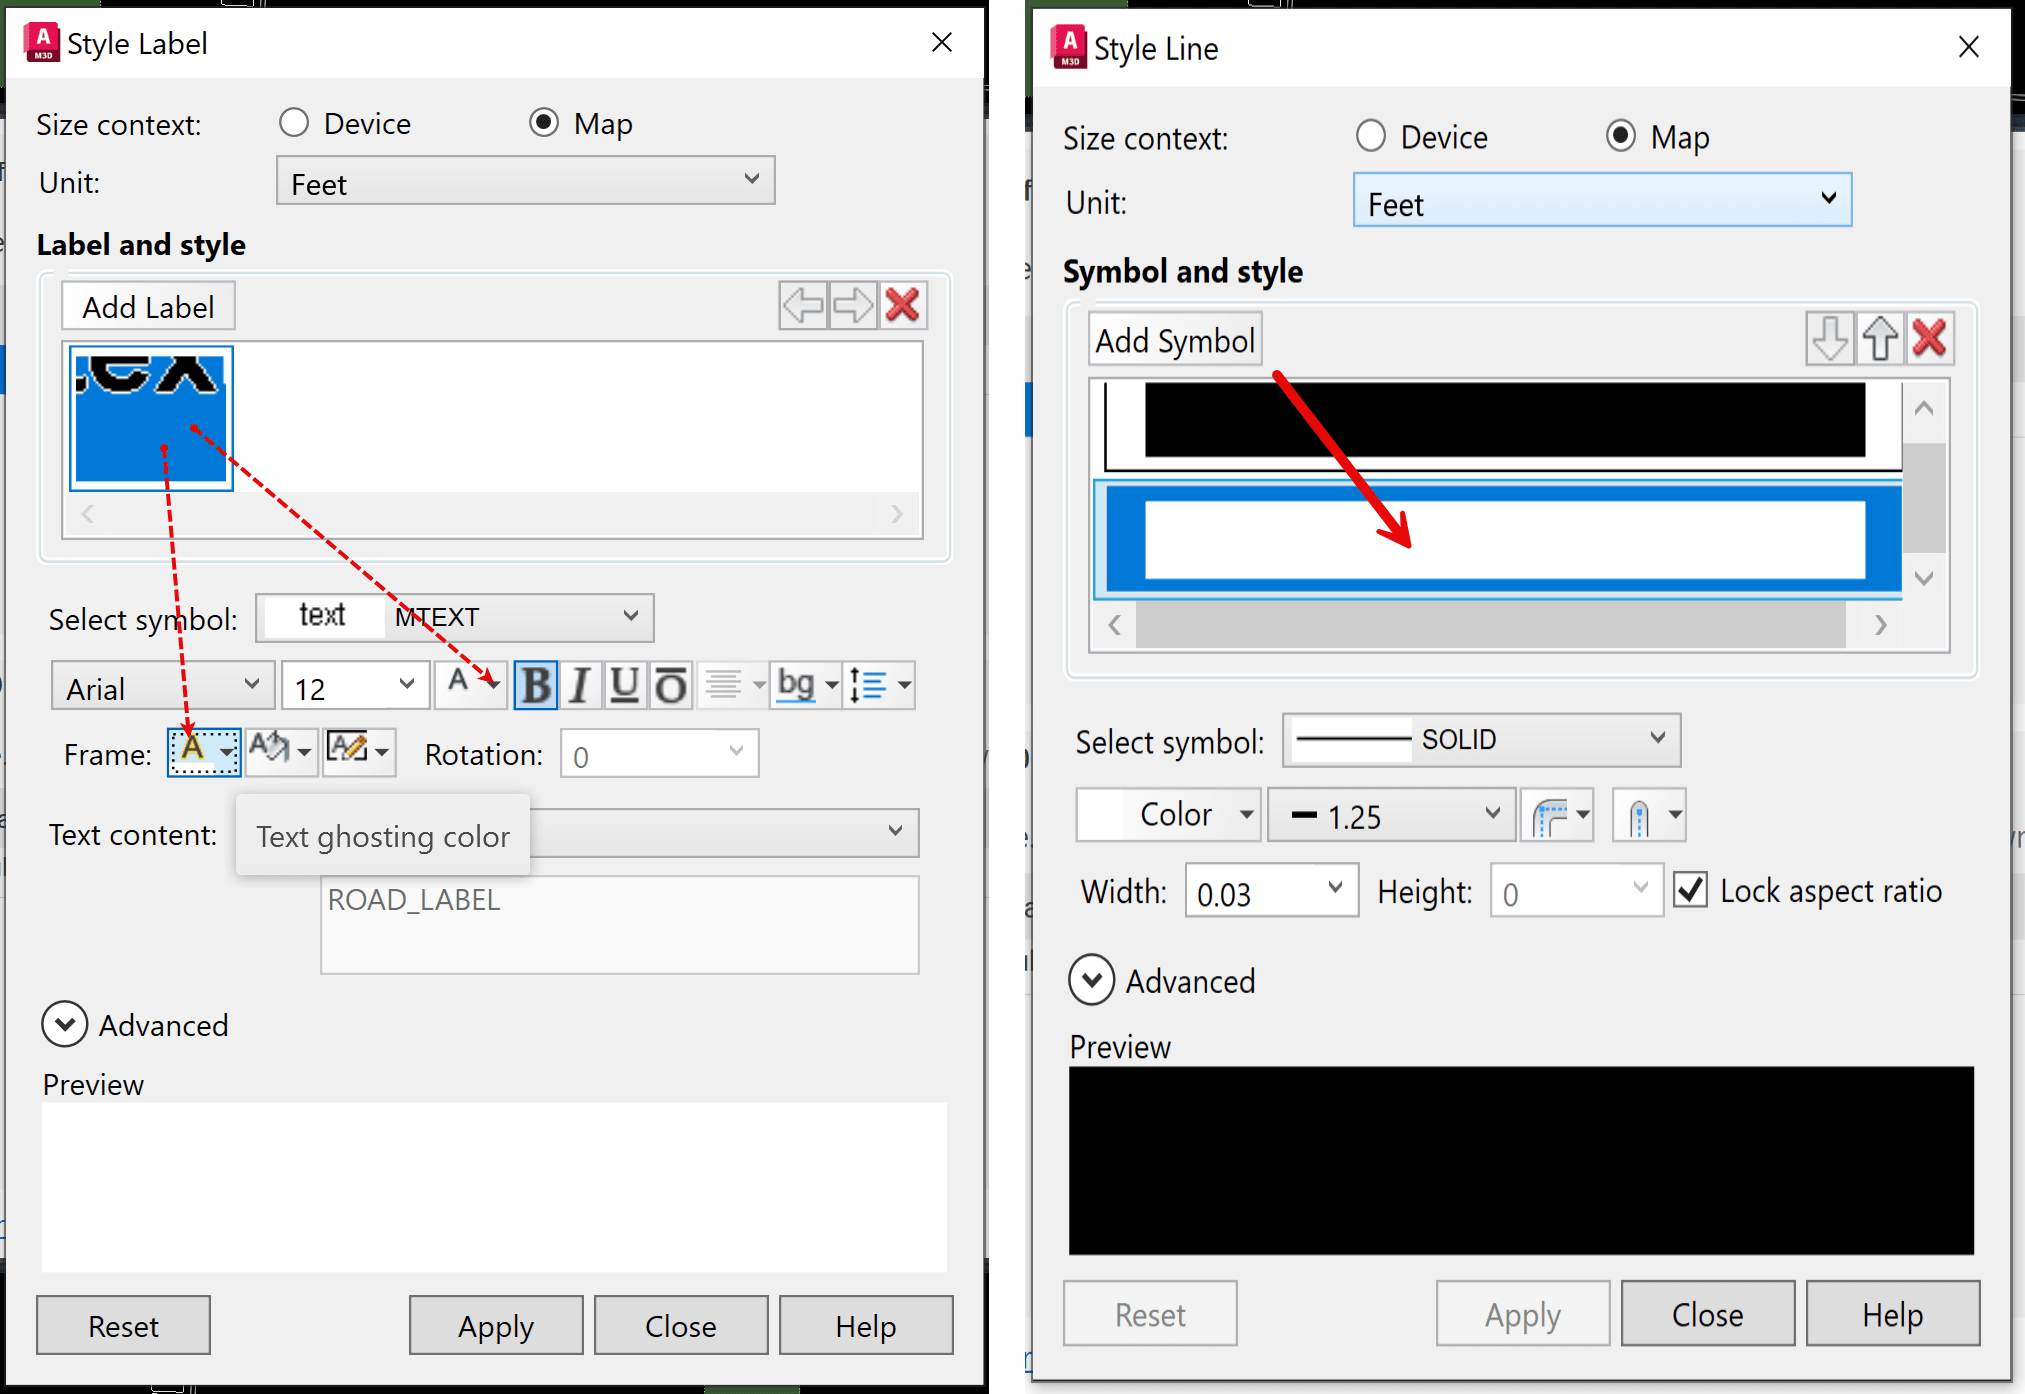
Task: Toggle Overline text formatting
Action: (x=670, y=686)
